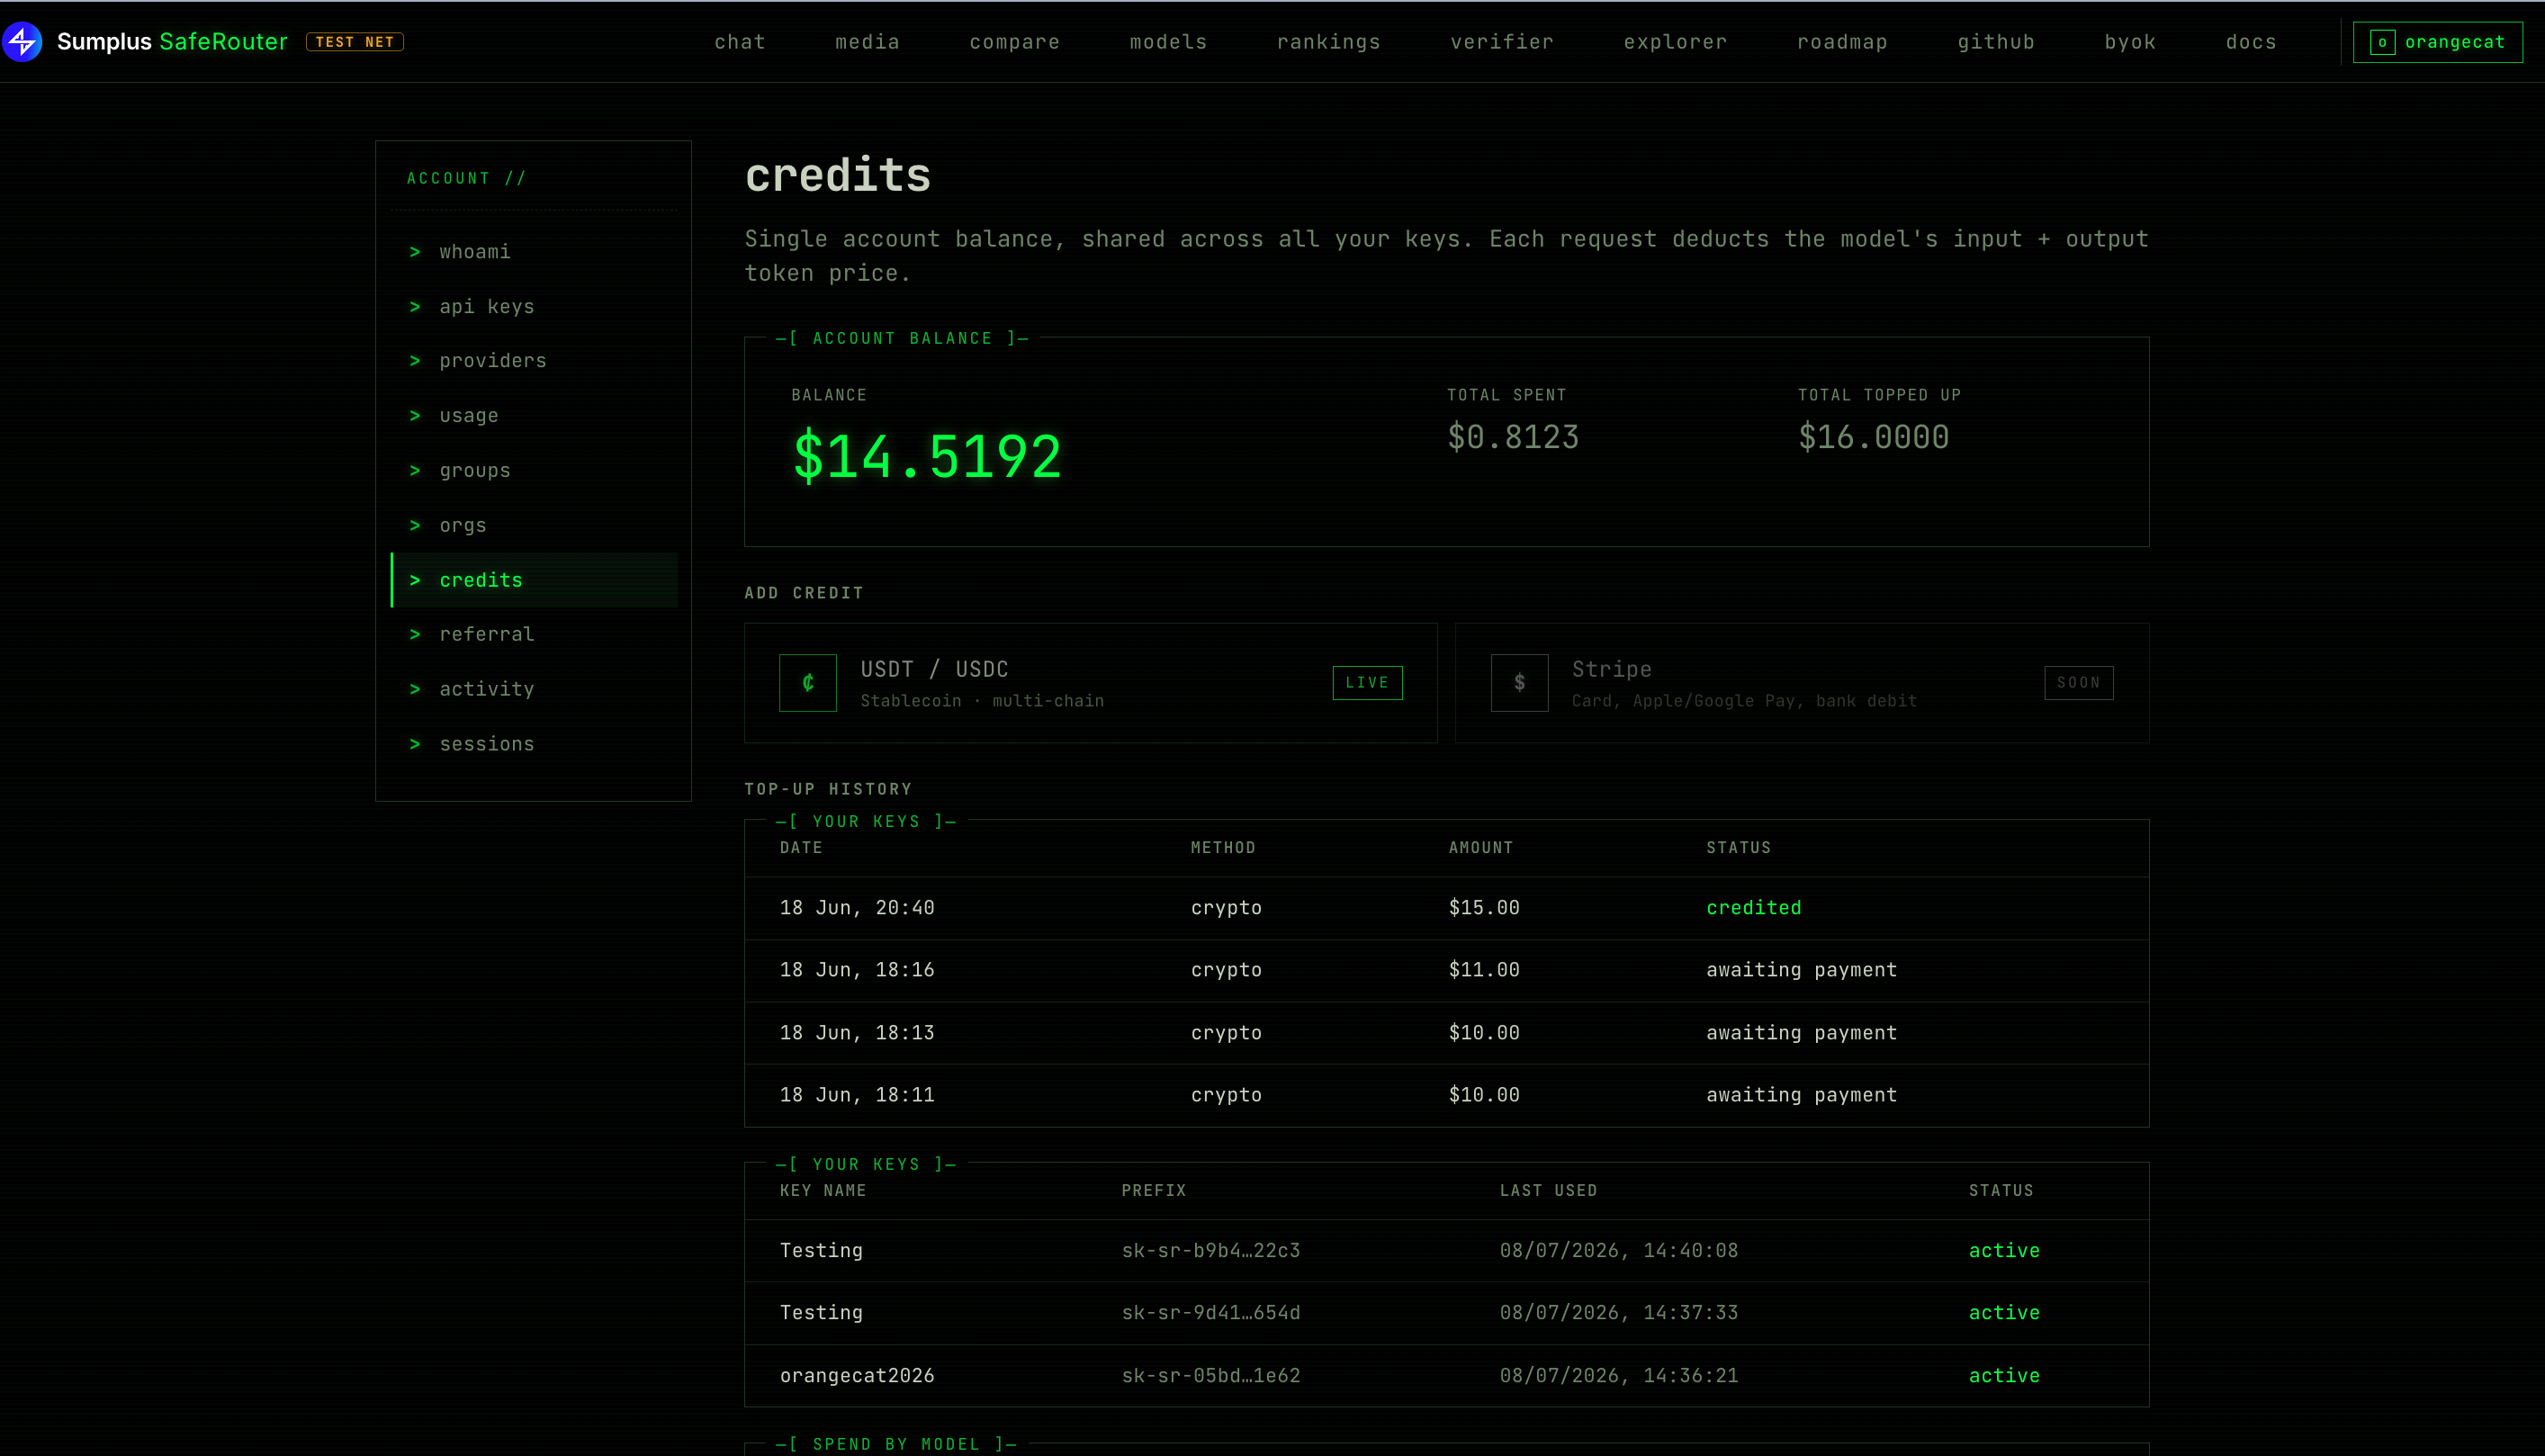Click the "18 Jun, 18:13" top-up date
This screenshot has width=2545, height=1456.
857,1033
